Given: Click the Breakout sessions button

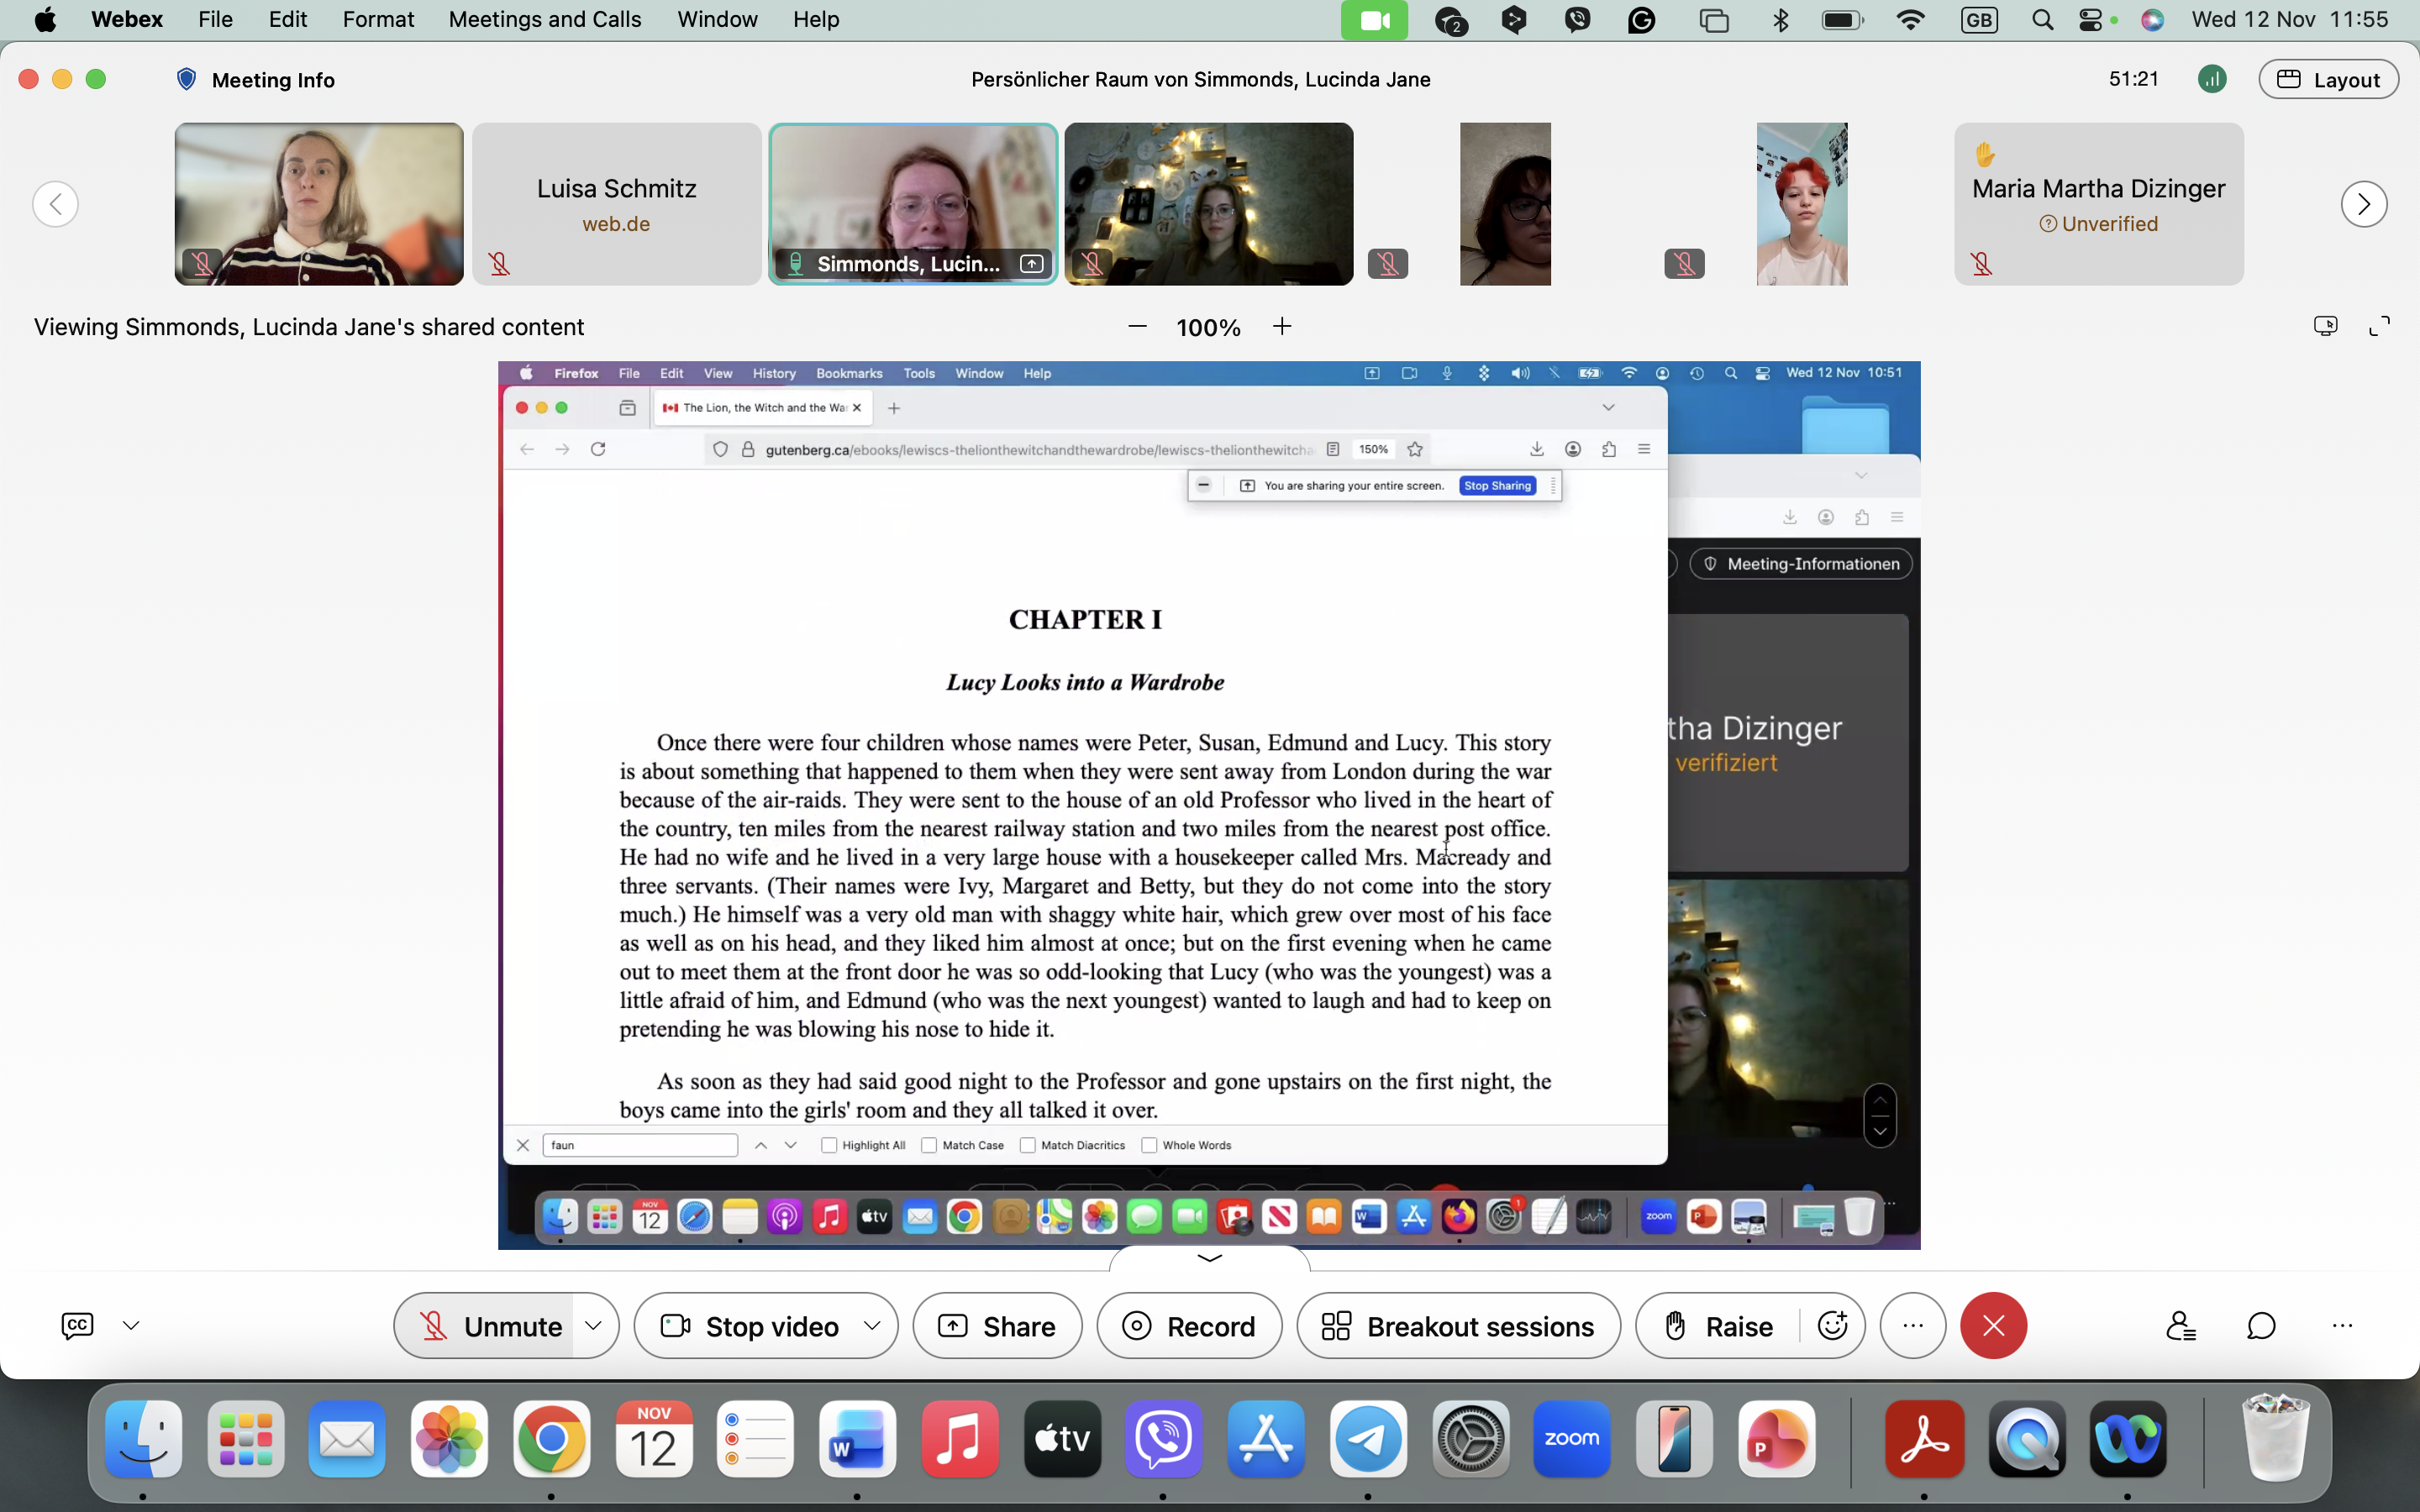Looking at the screenshot, I should pyautogui.click(x=1459, y=1326).
